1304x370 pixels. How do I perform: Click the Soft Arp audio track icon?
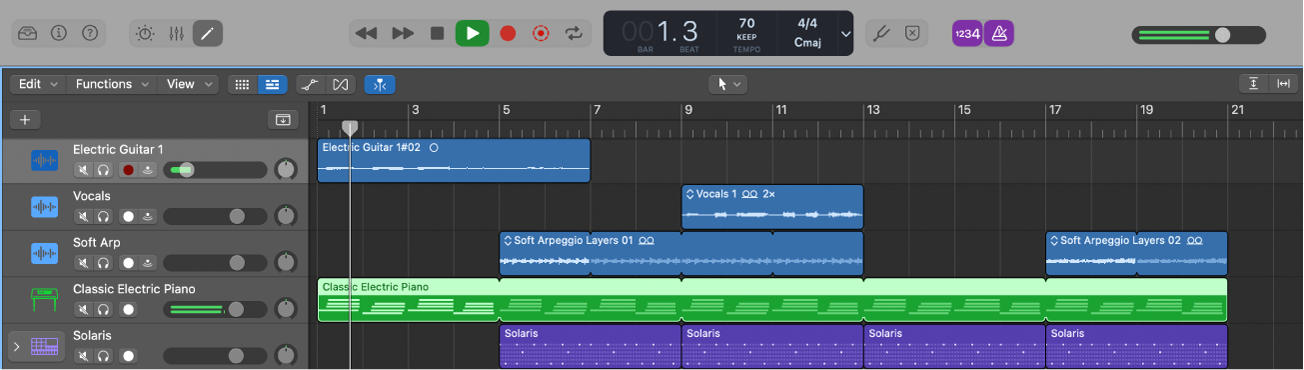[x=44, y=253]
